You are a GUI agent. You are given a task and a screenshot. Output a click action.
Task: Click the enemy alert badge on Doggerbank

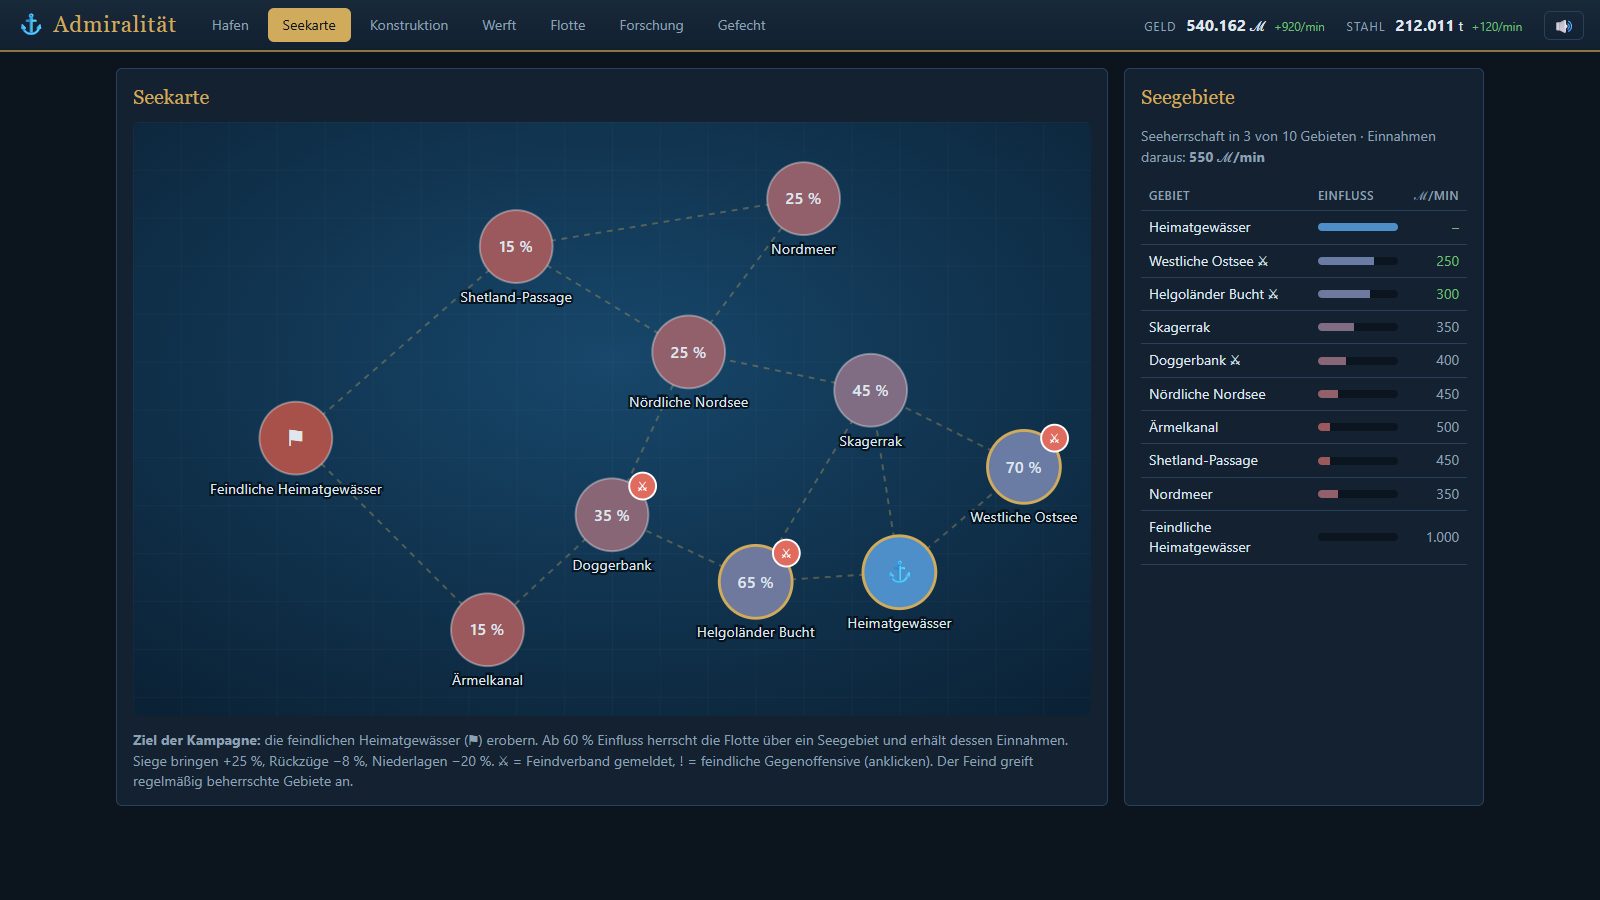(642, 486)
